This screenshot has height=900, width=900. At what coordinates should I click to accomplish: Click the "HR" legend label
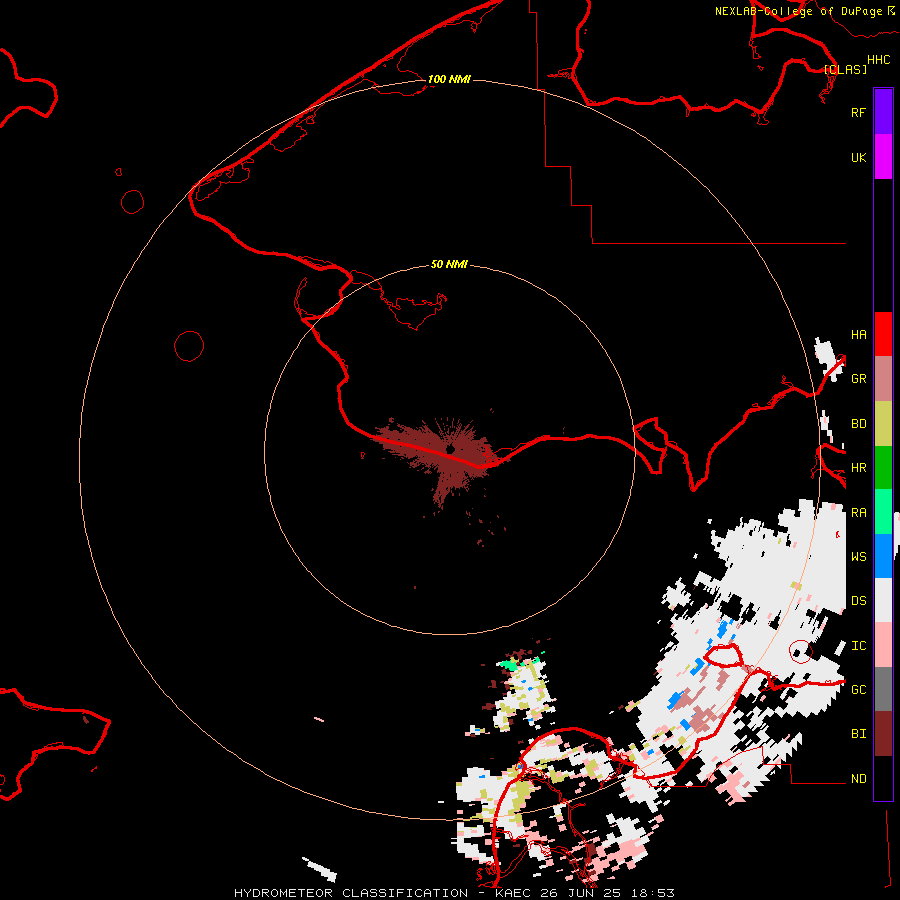pos(858,468)
